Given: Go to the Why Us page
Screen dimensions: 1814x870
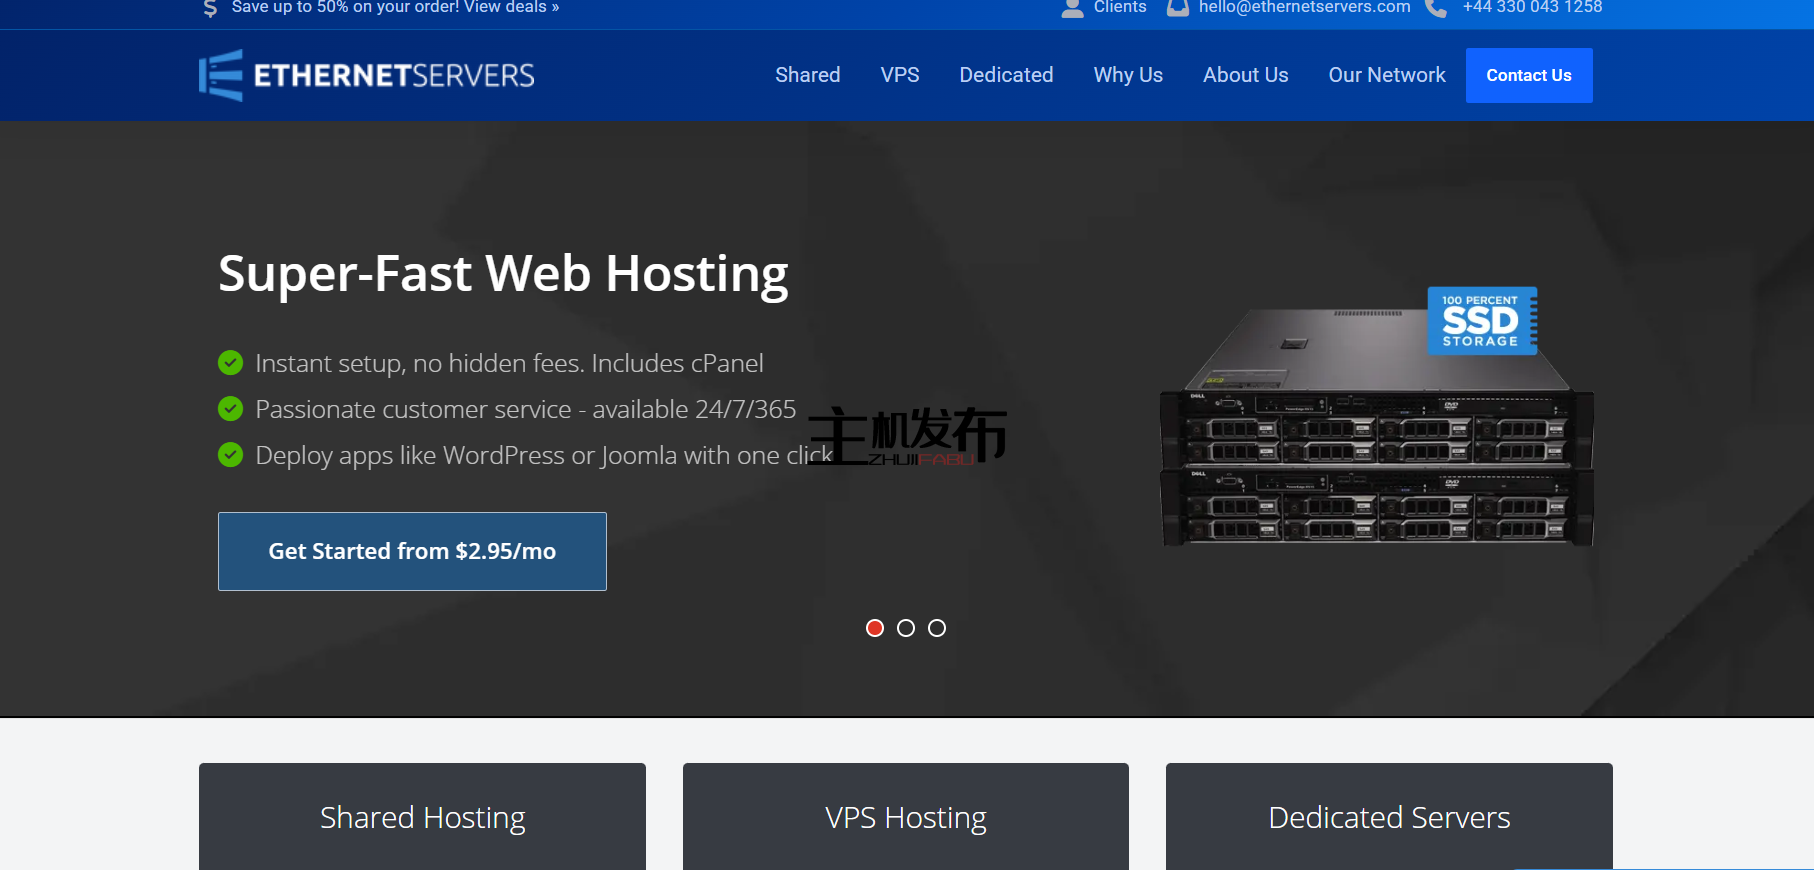Looking at the screenshot, I should click(x=1128, y=75).
